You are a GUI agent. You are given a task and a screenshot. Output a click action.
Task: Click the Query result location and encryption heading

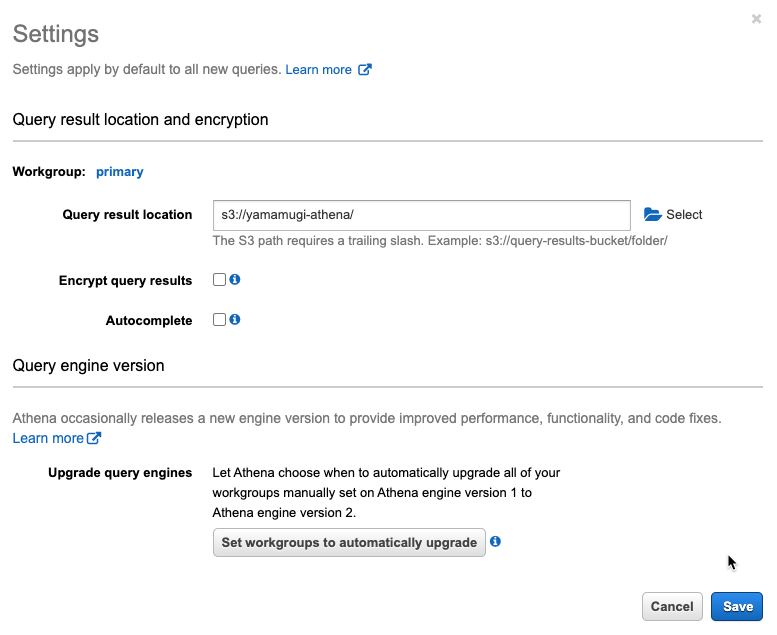tap(140, 119)
